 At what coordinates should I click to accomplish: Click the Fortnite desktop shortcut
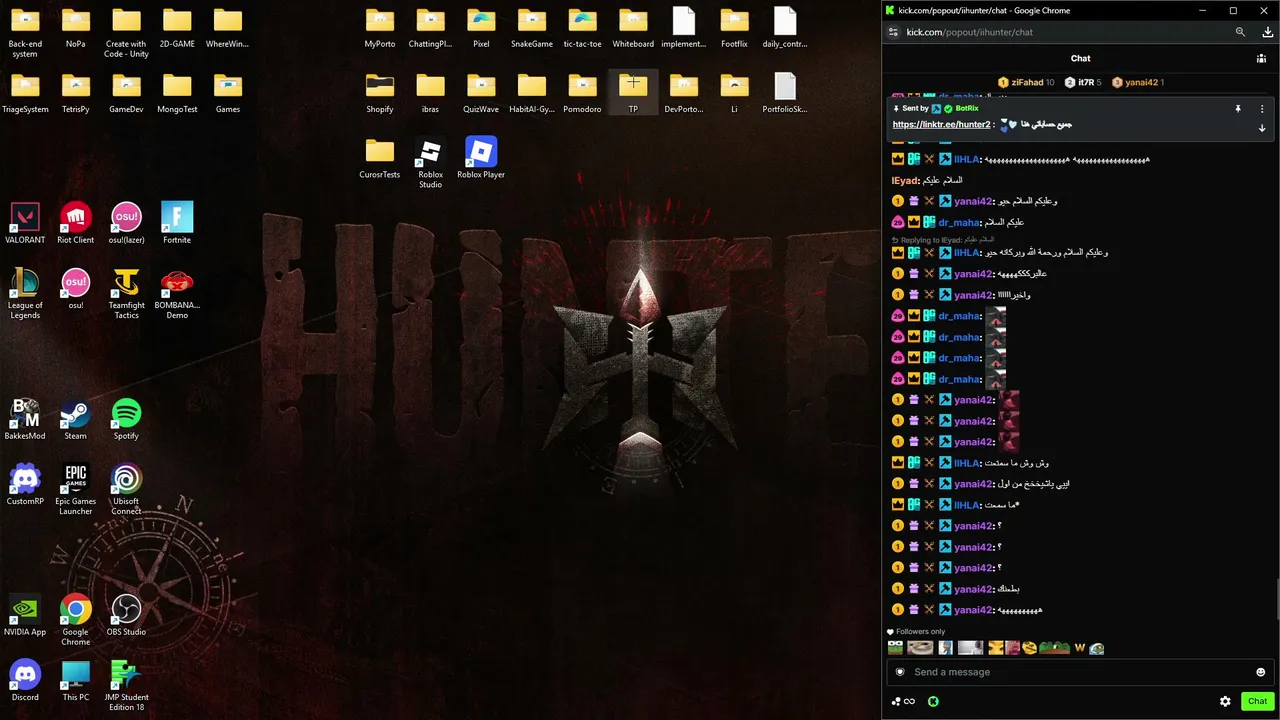177,224
